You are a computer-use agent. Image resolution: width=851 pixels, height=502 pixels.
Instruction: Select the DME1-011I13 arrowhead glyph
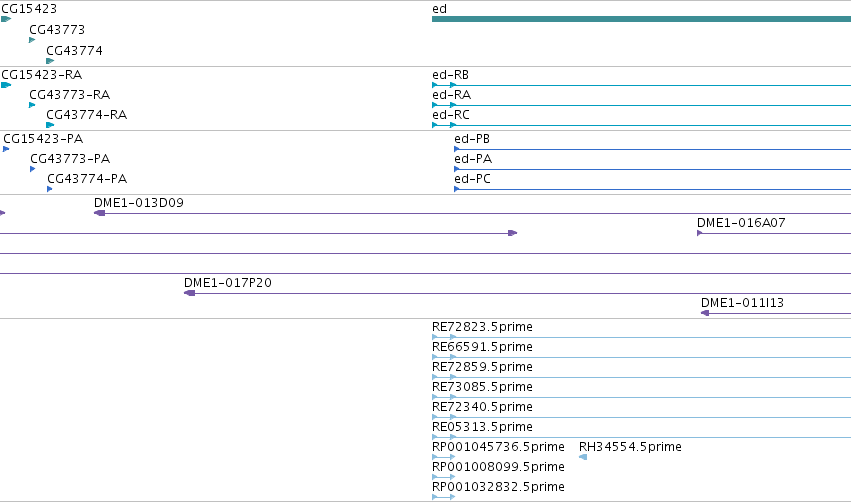(705, 313)
